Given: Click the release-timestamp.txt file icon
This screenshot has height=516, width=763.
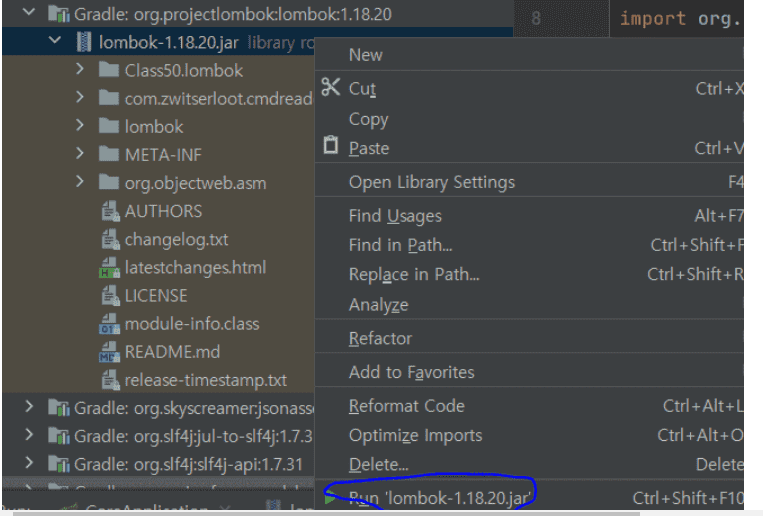Looking at the screenshot, I should point(110,380).
